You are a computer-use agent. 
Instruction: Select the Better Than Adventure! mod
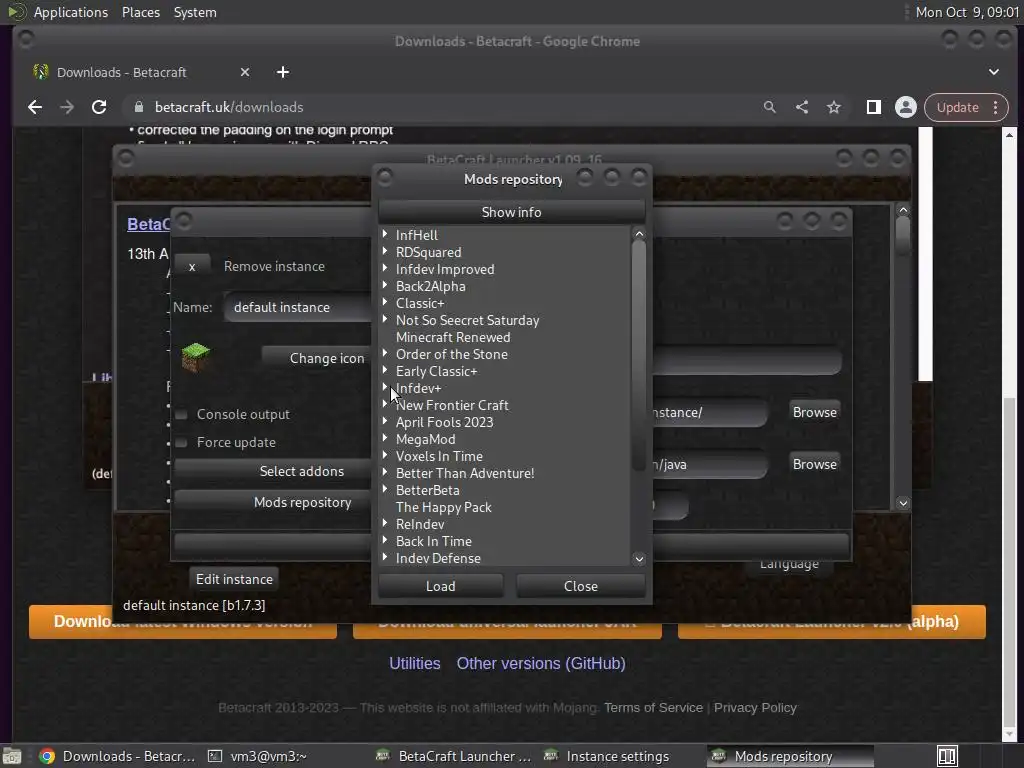[465, 473]
